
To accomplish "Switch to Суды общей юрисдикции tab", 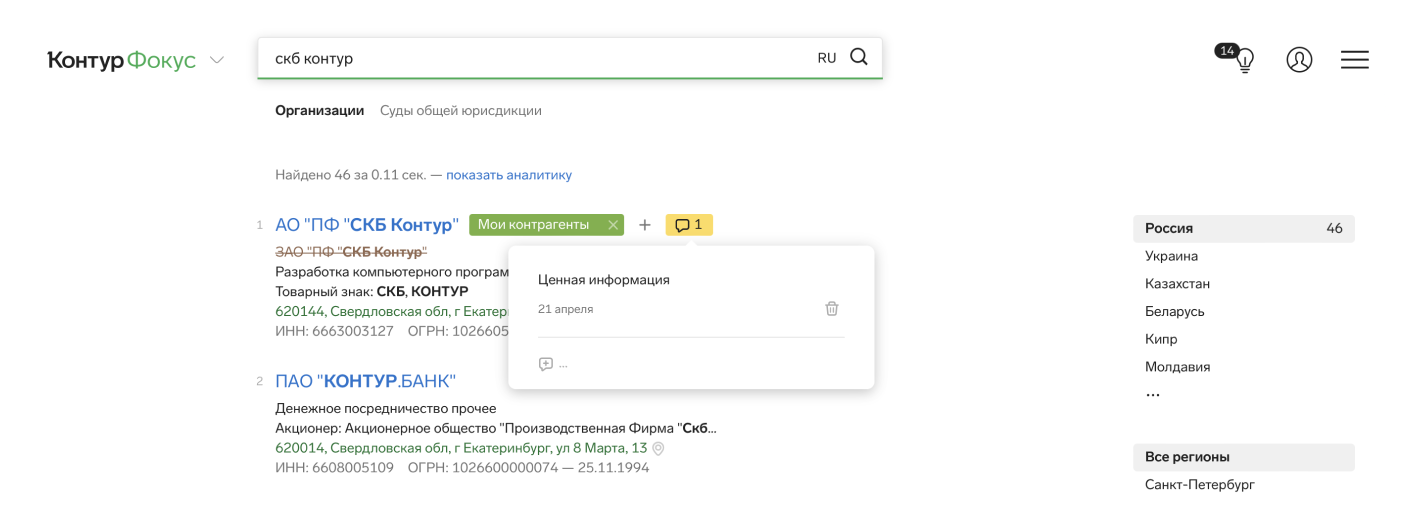I will (461, 110).
